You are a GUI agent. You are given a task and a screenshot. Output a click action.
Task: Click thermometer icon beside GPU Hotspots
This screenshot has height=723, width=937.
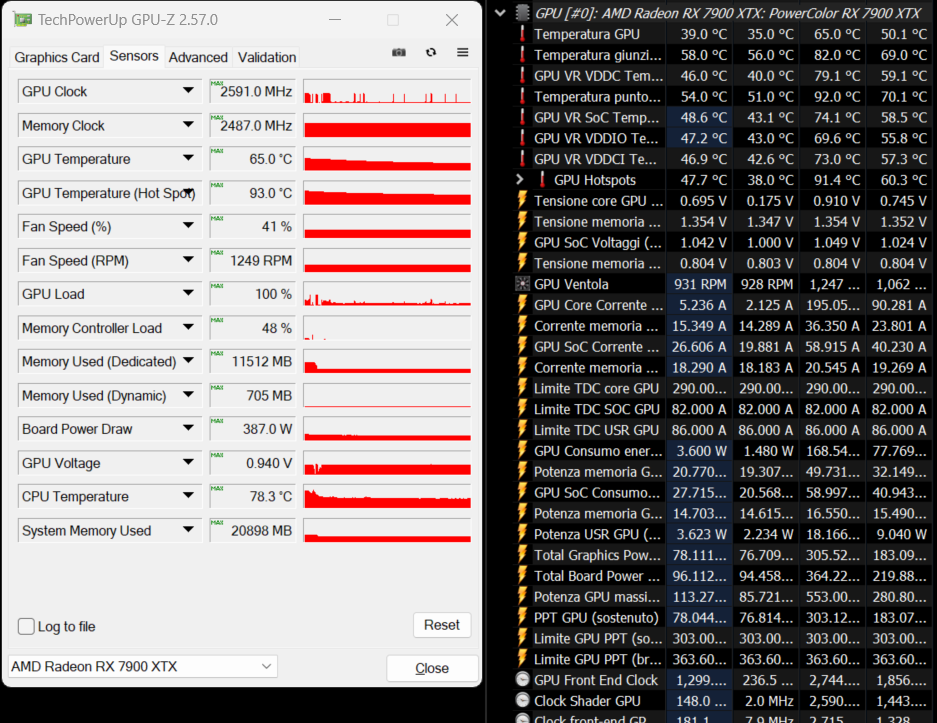(542, 180)
